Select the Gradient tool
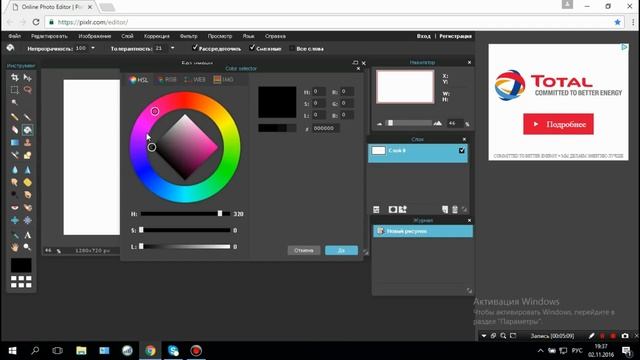The height and width of the screenshot is (360, 640). (15, 142)
